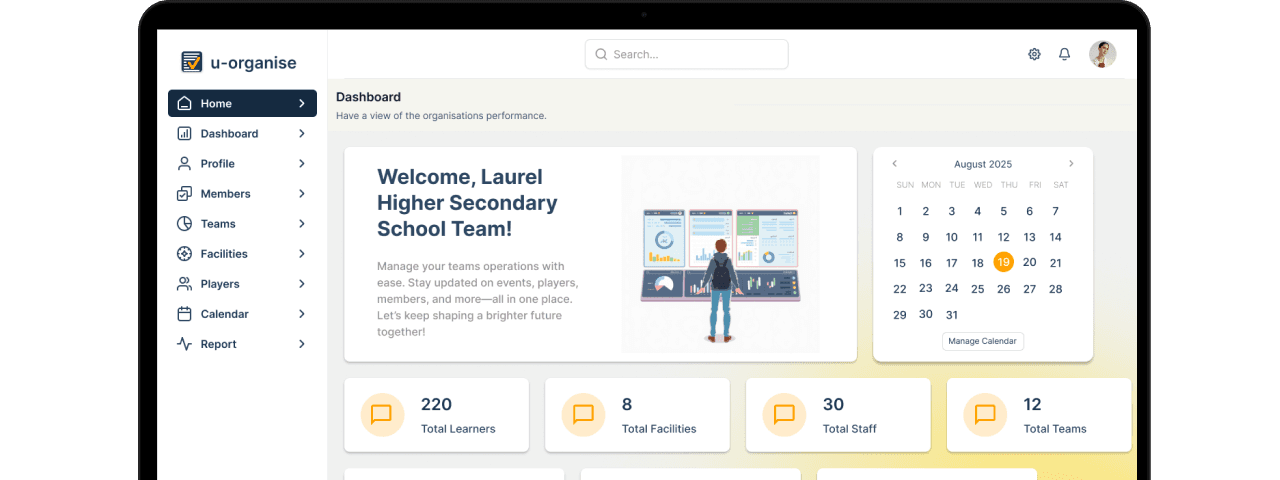Click the Total Facilities card icon

(x=583, y=414)
